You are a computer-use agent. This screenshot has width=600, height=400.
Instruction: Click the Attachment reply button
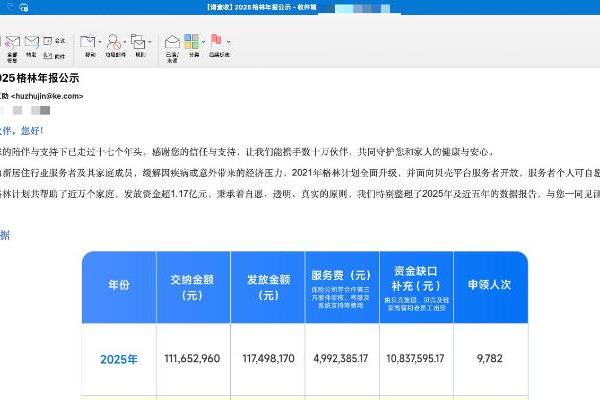click(x=54, y=56)
